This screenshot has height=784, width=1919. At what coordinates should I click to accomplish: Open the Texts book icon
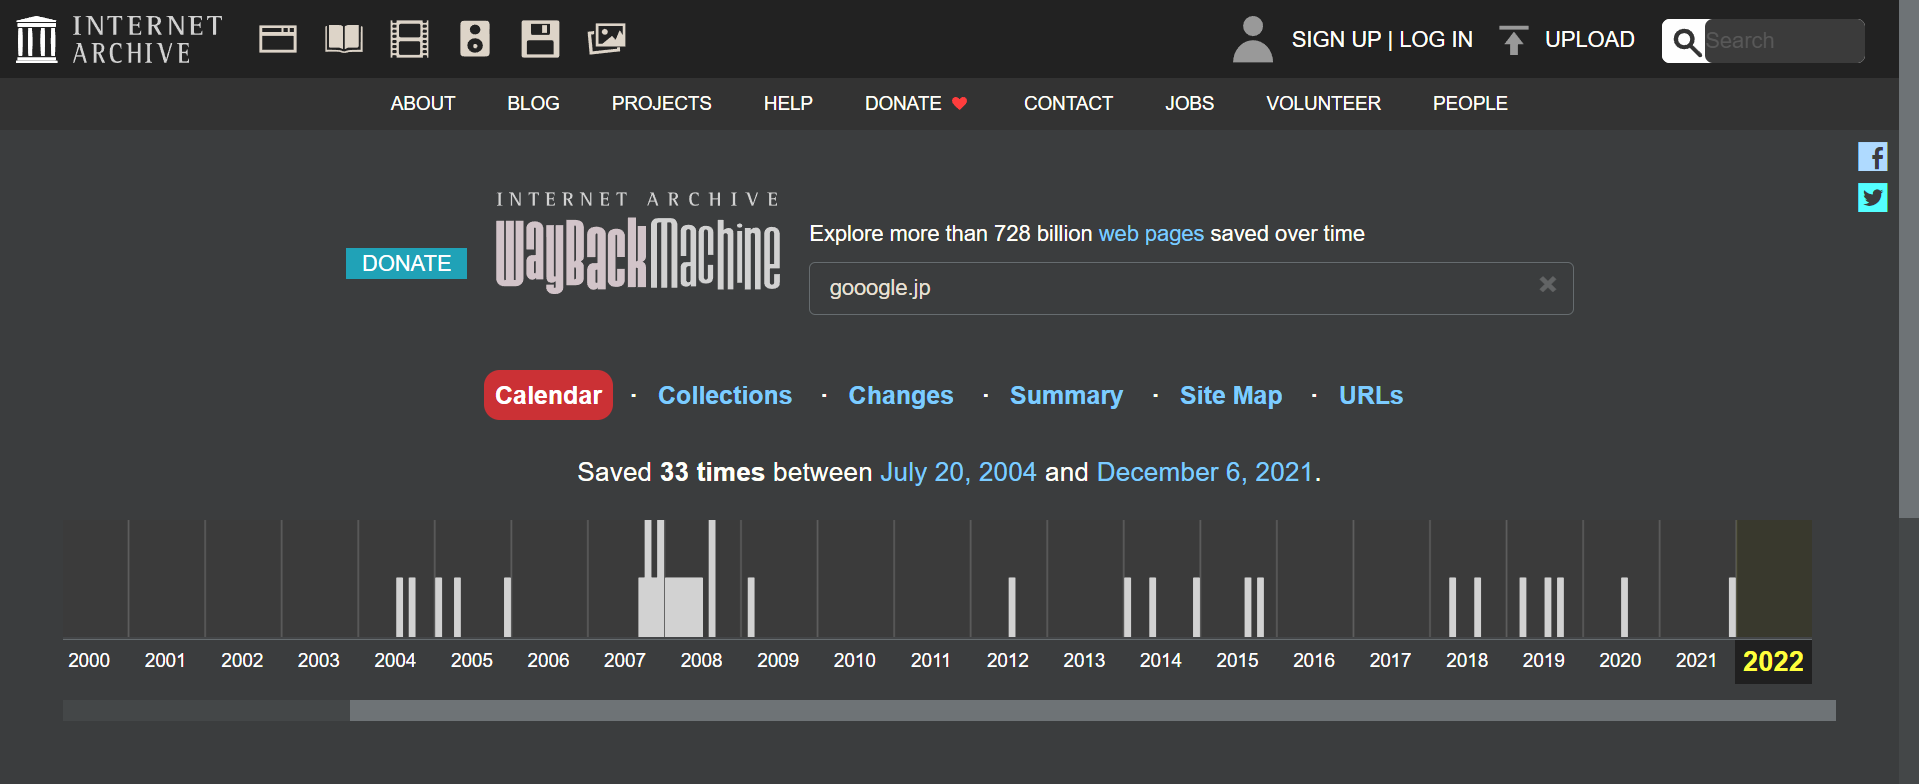344,39
